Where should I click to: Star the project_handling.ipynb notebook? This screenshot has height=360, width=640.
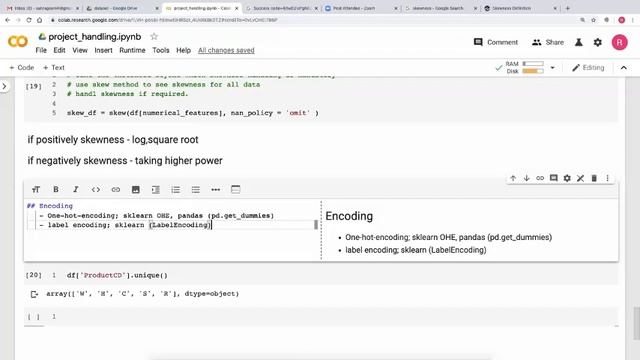click(154, 37)
